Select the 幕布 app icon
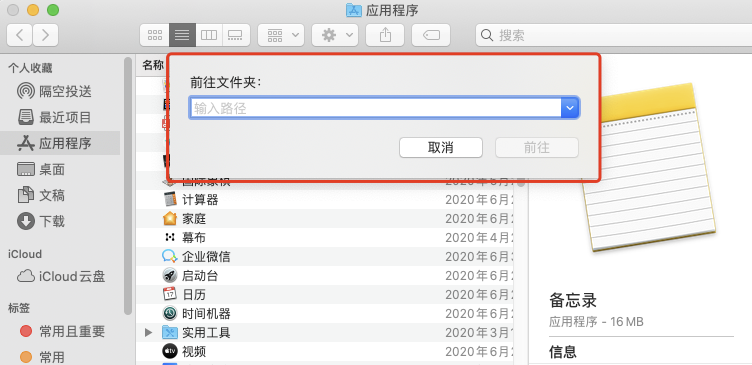The width and height of the screenshot is (752, 365). tap(170, 237)
